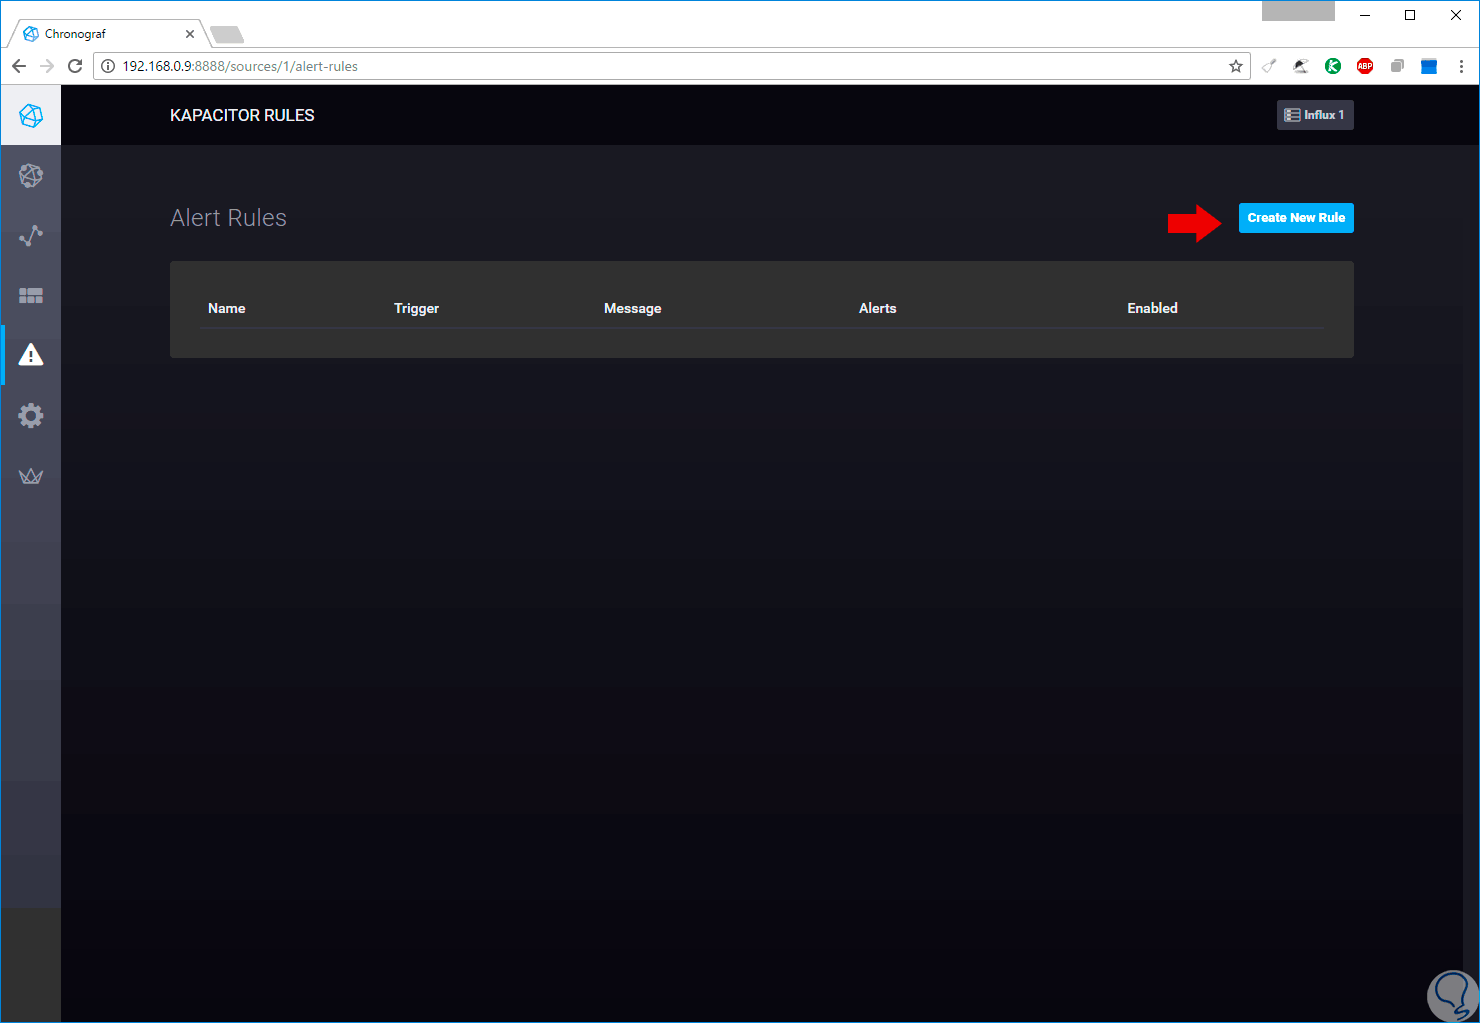Click the Message column header
The width and height of the screenshot is (1480, 1023).
pyautogui.click(x=632, y=308)
